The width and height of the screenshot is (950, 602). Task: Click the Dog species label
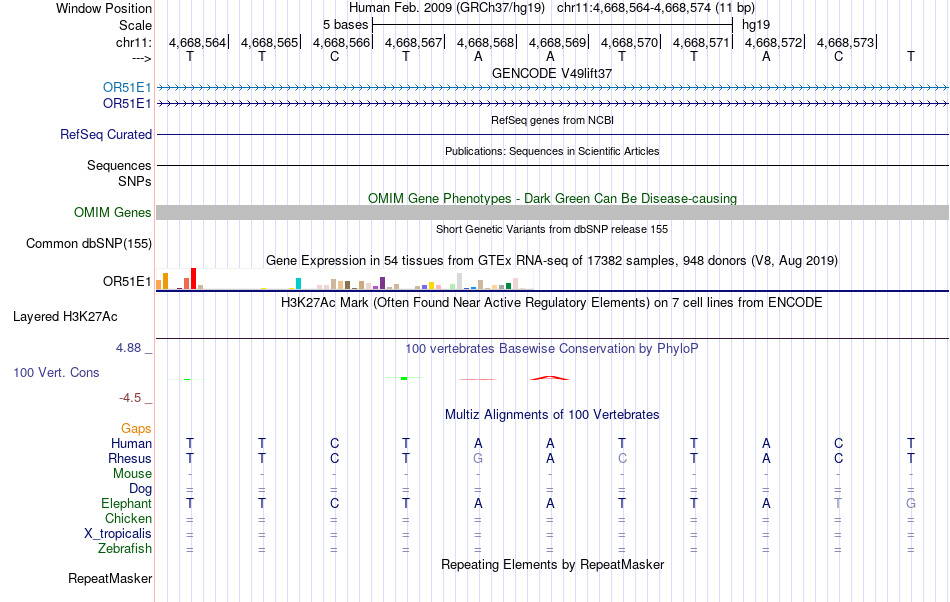[x=140, y=489]
